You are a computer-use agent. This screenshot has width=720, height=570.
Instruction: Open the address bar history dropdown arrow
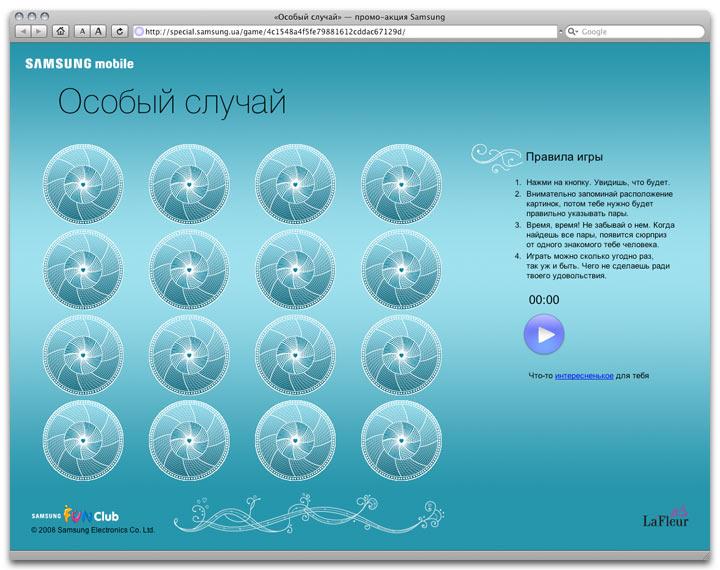coord(559,31)
